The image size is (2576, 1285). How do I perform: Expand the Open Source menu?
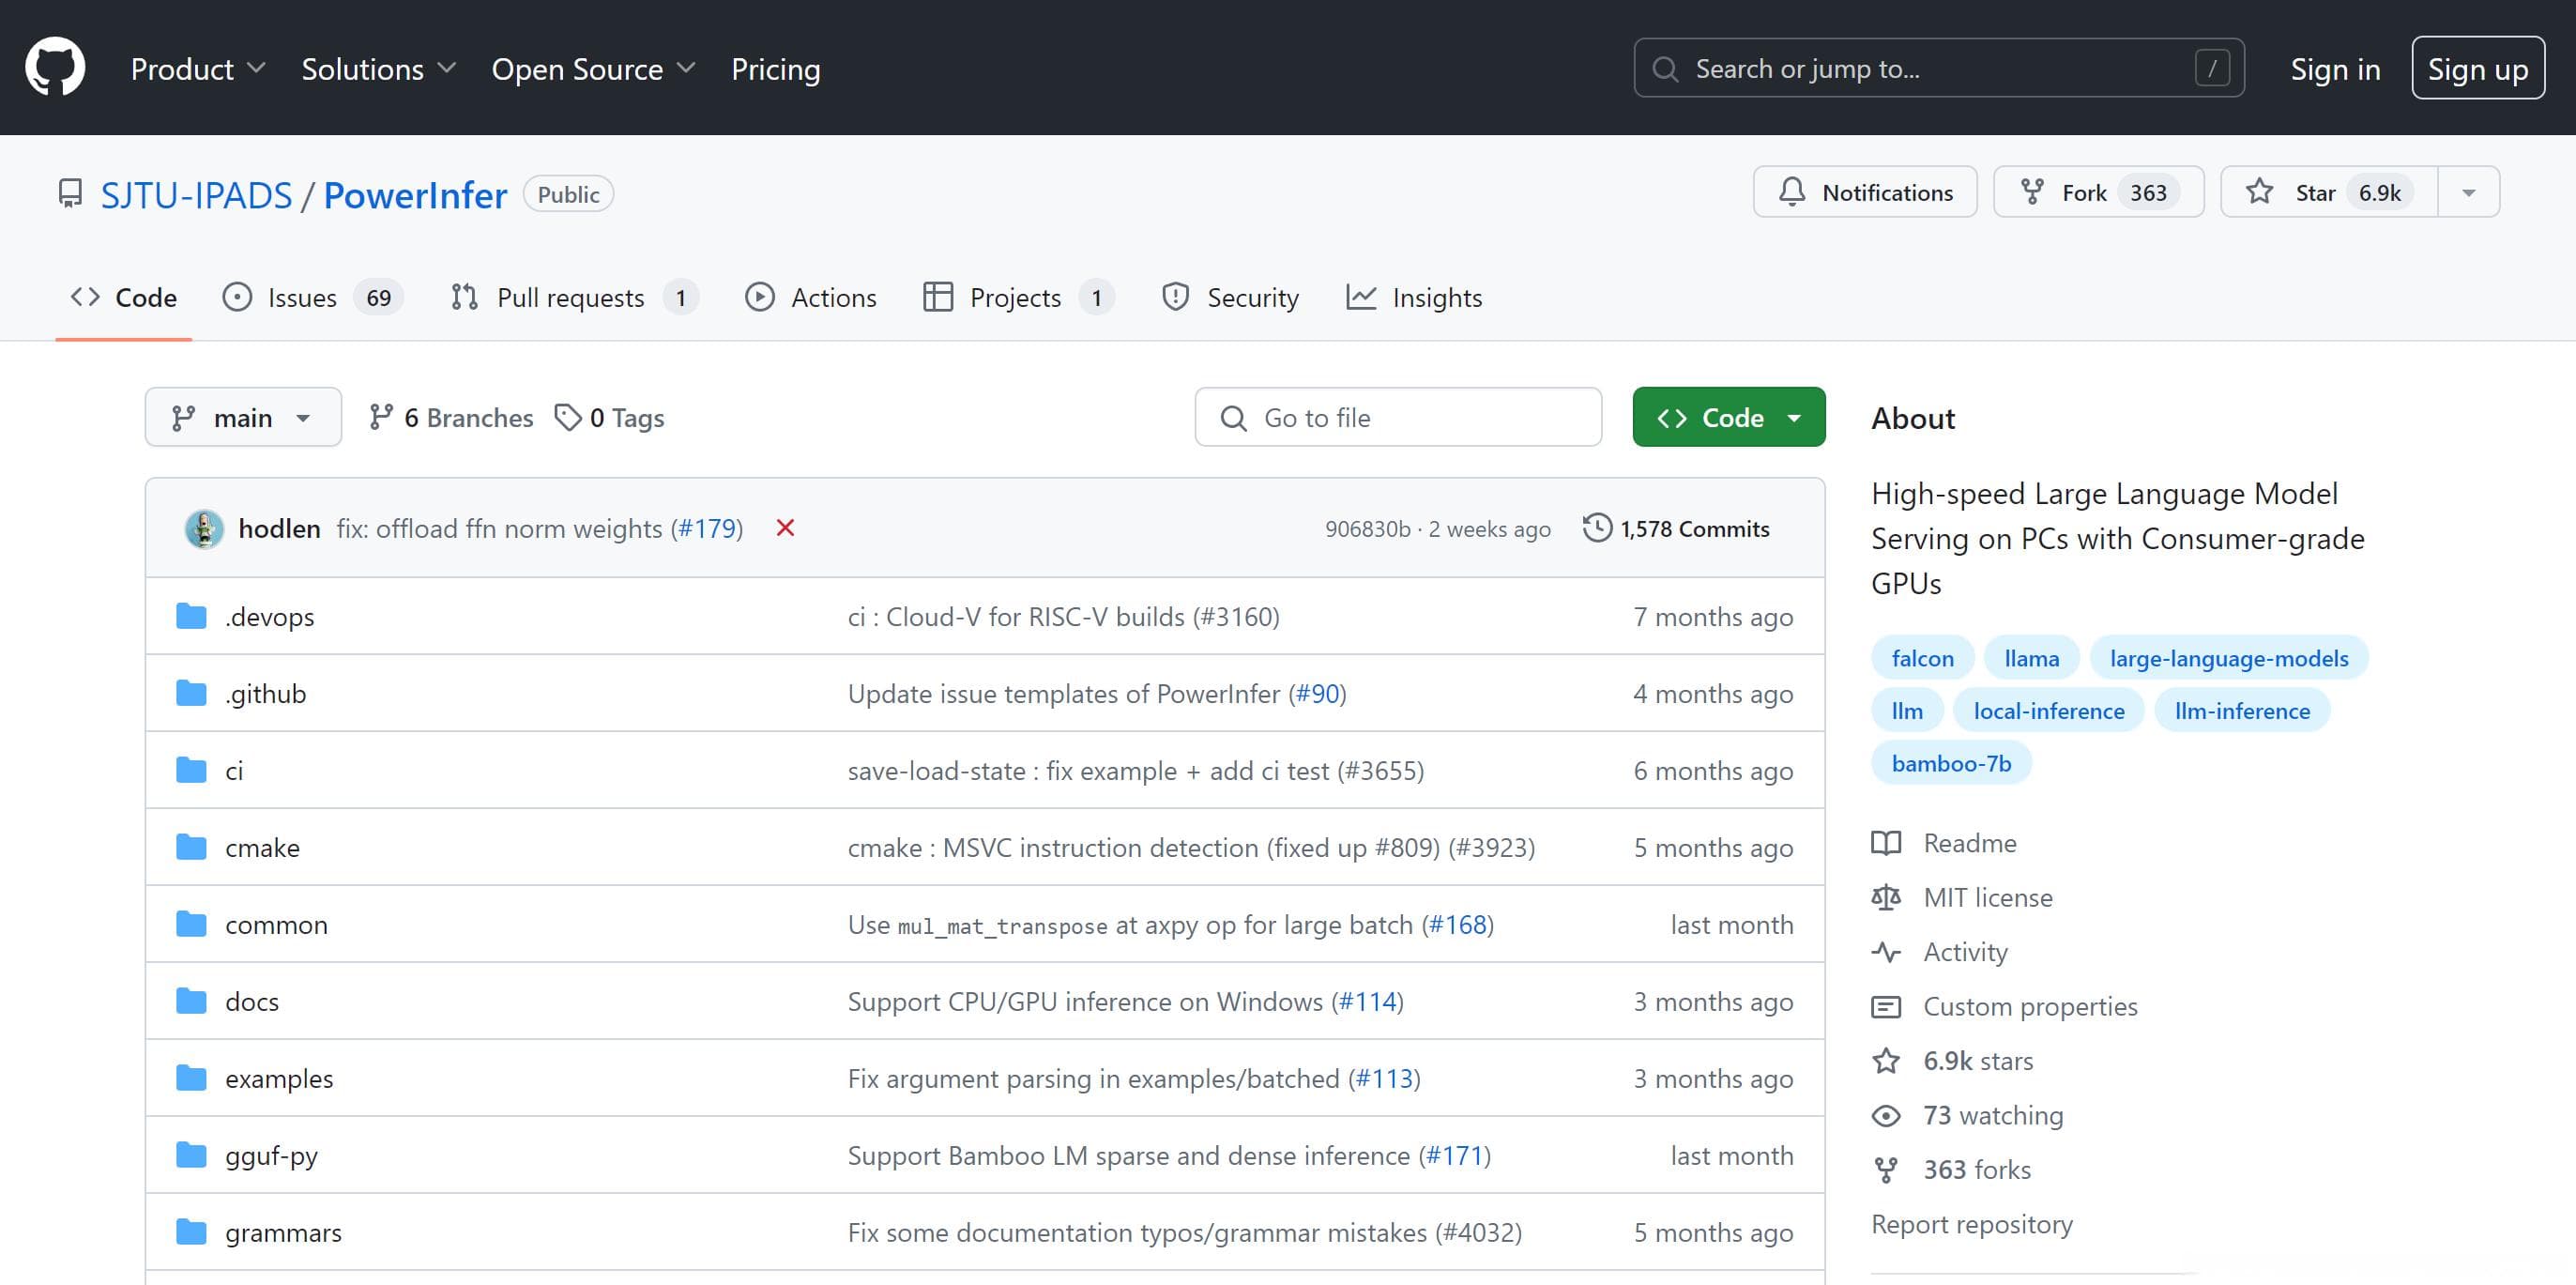tap(593, 68)
